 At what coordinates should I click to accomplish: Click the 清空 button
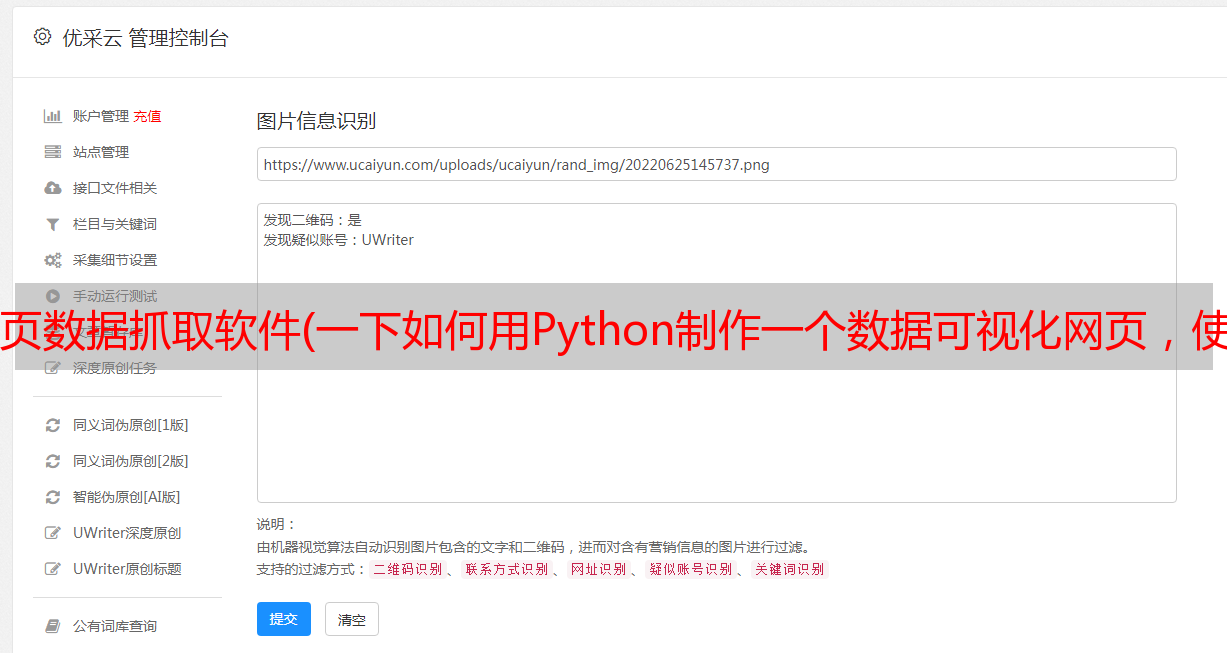pos(352,619)
